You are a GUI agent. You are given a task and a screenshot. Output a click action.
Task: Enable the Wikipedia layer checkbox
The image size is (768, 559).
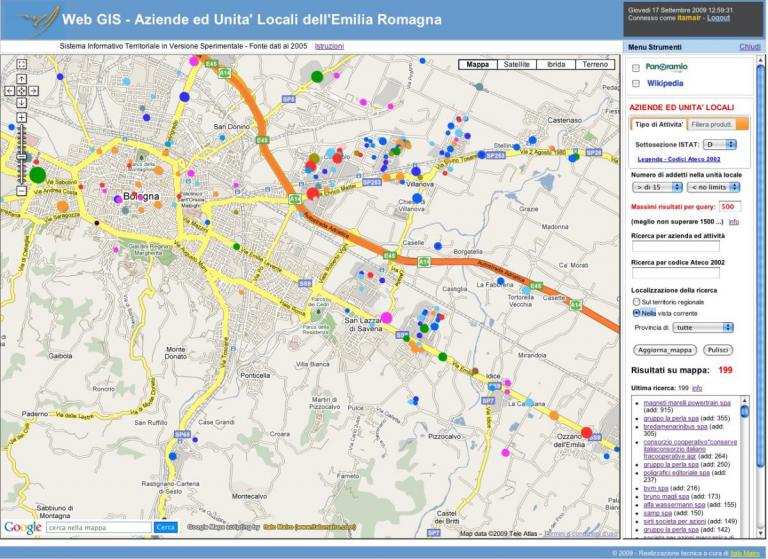(636, 84)
